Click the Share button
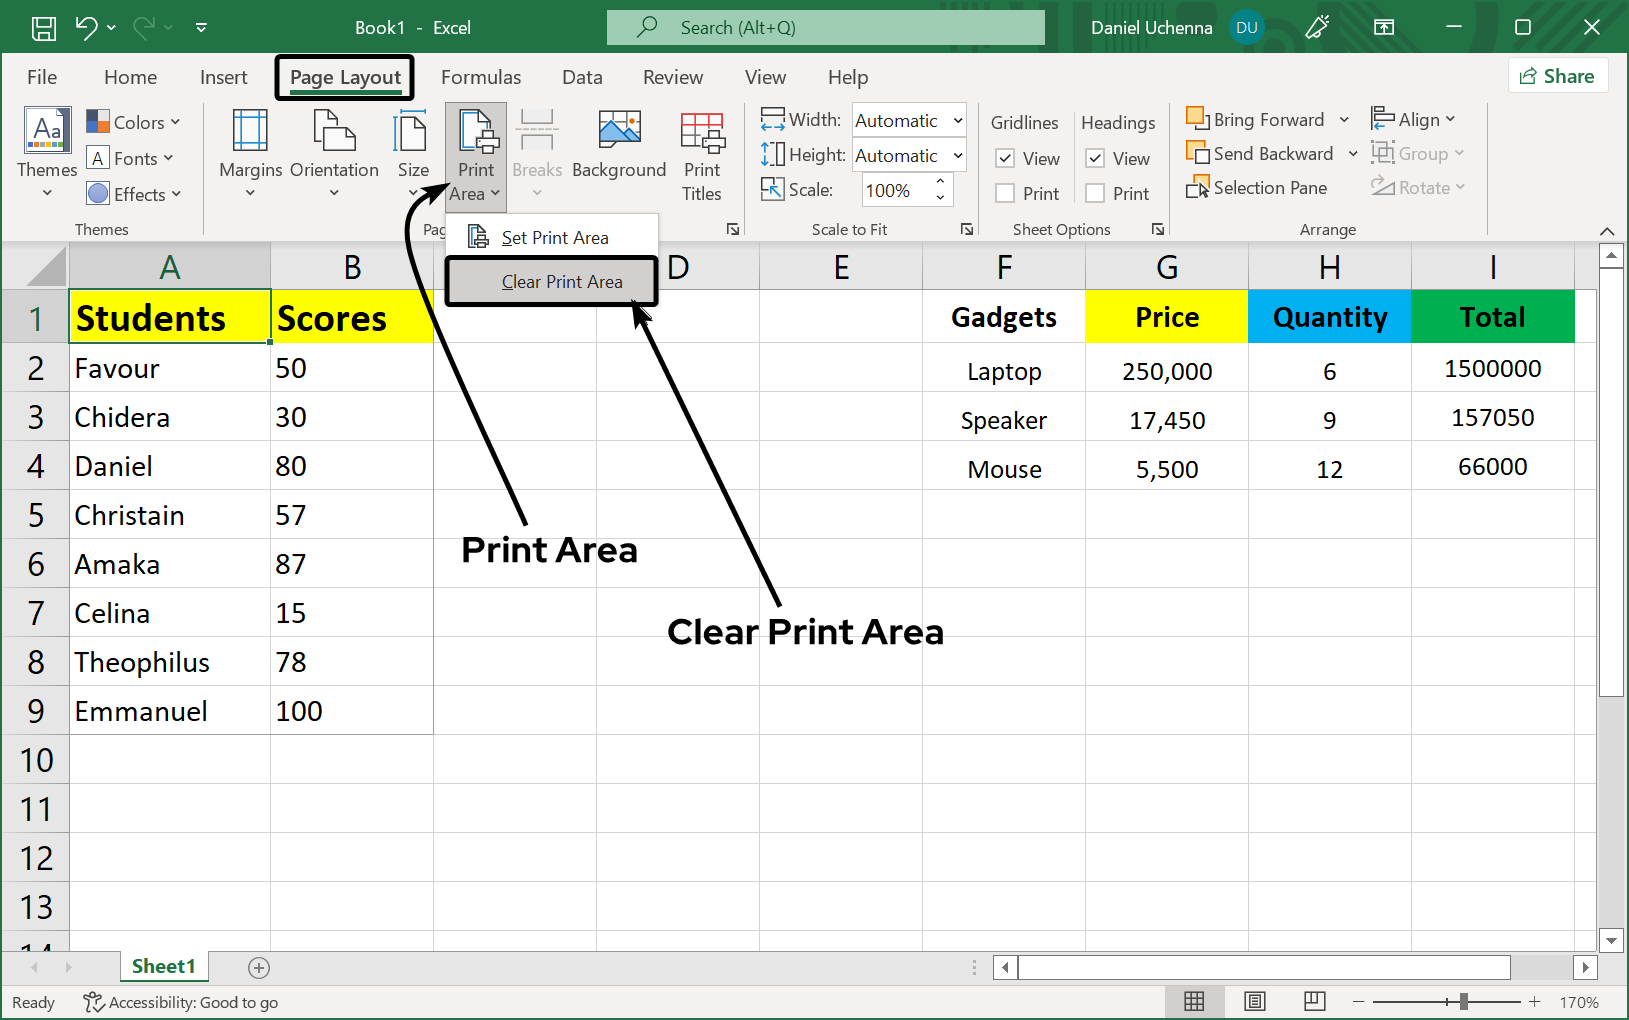 click(1557, 75)
